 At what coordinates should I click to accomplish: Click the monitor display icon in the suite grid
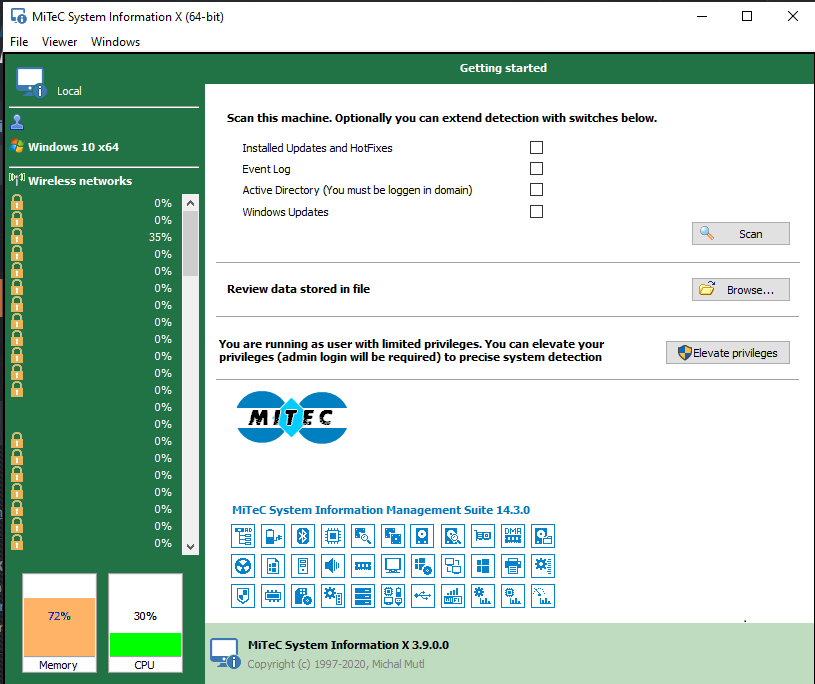pyautogui.click(x=393, y=565)
